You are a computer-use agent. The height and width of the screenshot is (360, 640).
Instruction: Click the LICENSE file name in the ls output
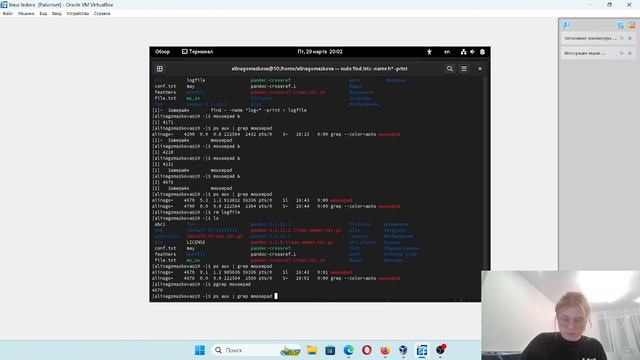click(196, 242)
